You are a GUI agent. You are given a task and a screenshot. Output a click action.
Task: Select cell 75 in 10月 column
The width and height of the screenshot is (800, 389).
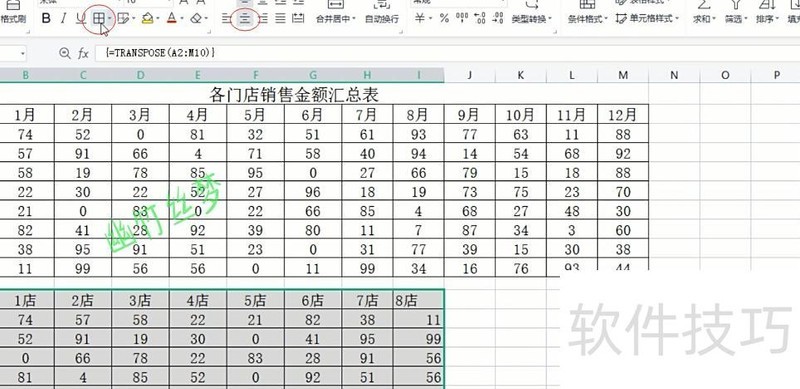(x=520, y=192)
